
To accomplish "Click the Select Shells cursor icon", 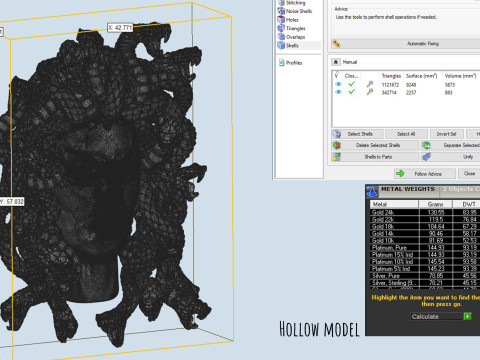I will point(337,134).
